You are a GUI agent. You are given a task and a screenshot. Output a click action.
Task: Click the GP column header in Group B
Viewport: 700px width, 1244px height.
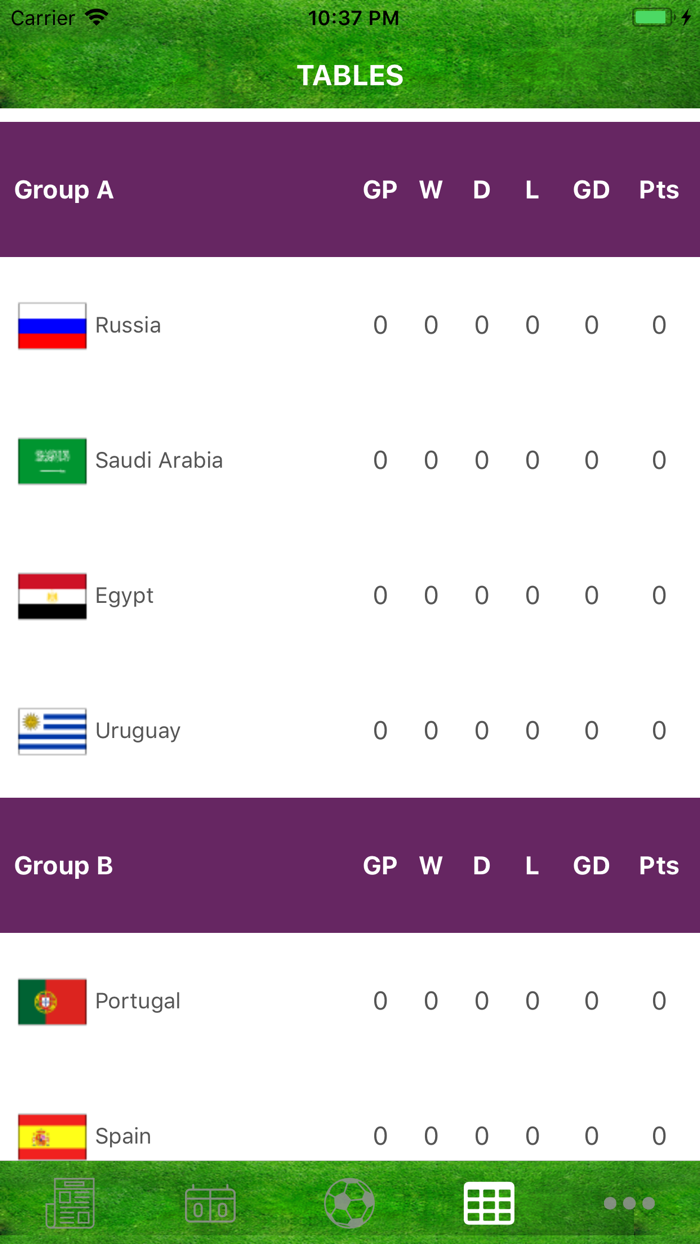tap(380, 866)
